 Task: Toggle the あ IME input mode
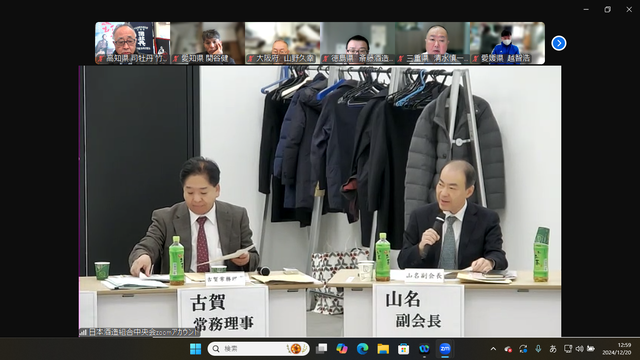[553, 349]
